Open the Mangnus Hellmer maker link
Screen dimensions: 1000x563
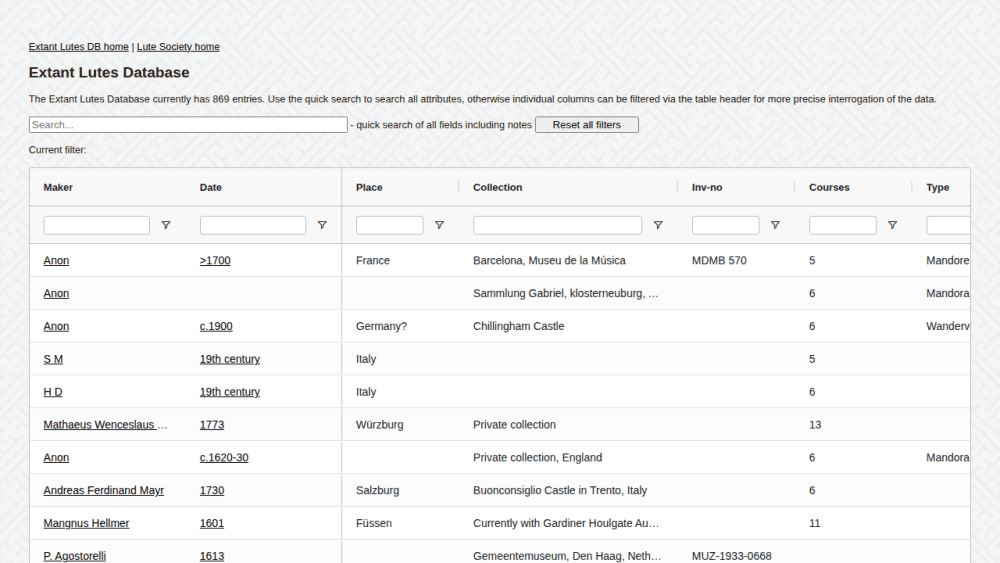pos(86,523)
